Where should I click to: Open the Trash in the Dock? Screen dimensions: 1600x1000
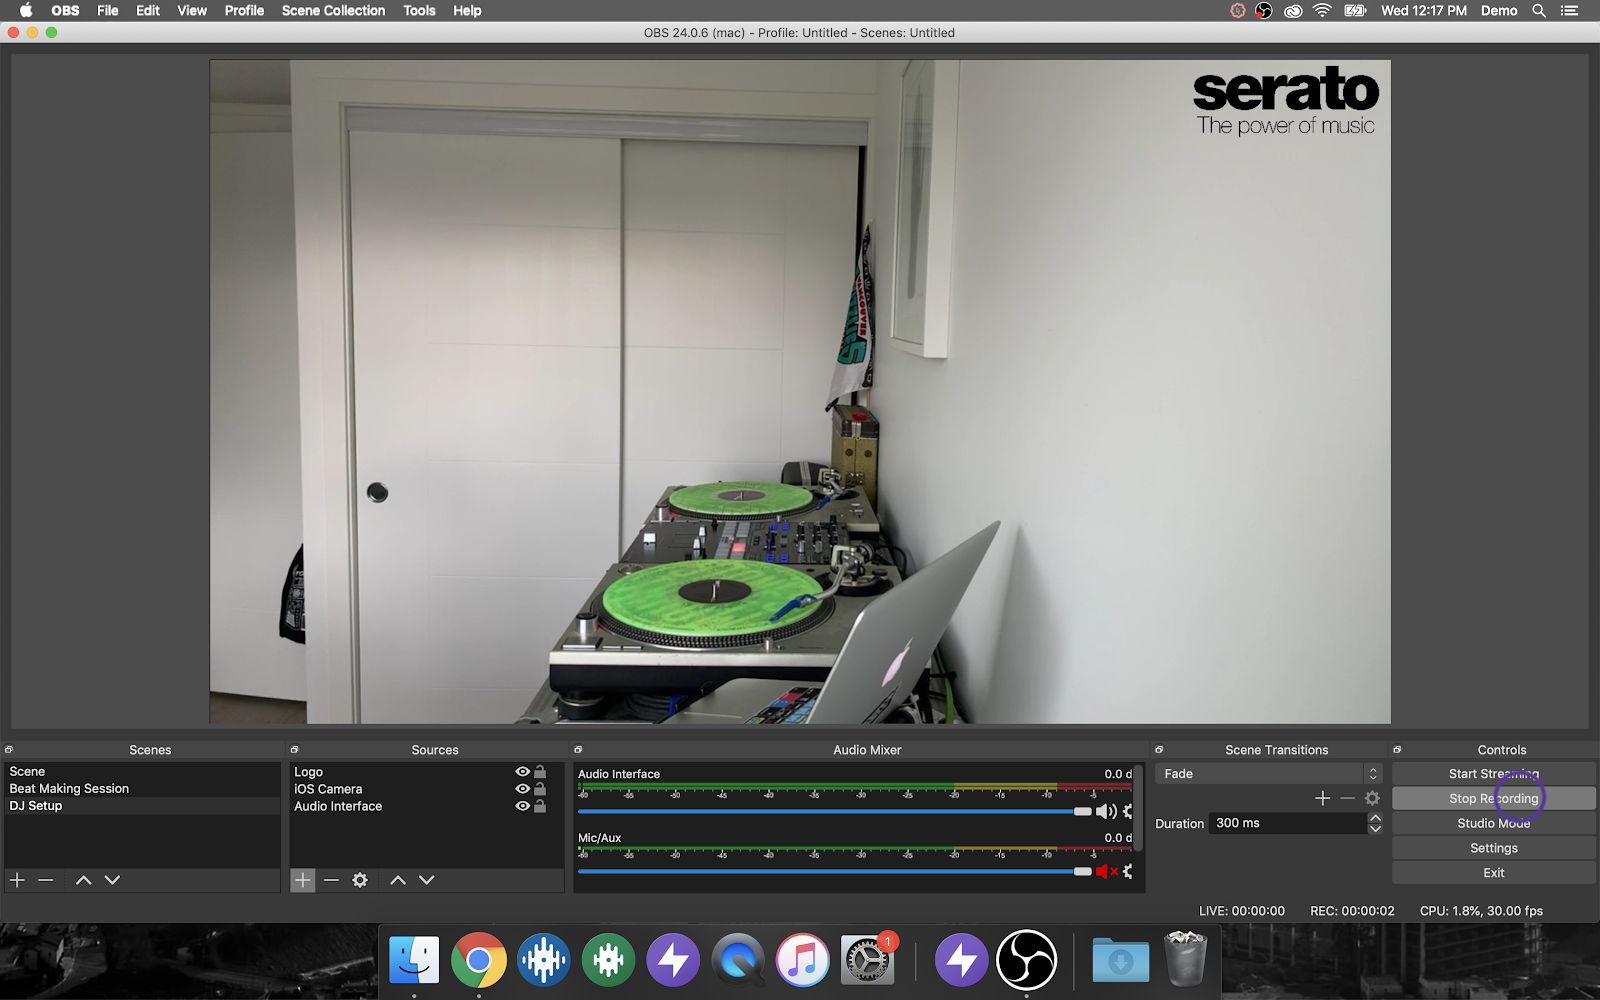coord(1186,958)
